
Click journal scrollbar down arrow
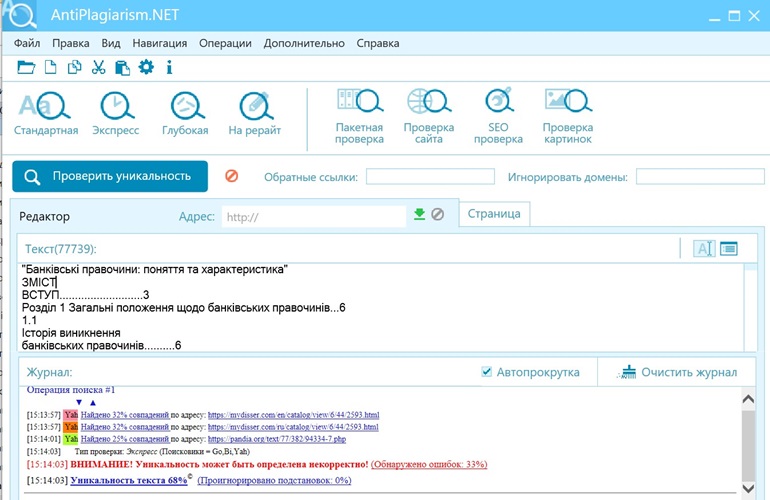tap(748, 488)
